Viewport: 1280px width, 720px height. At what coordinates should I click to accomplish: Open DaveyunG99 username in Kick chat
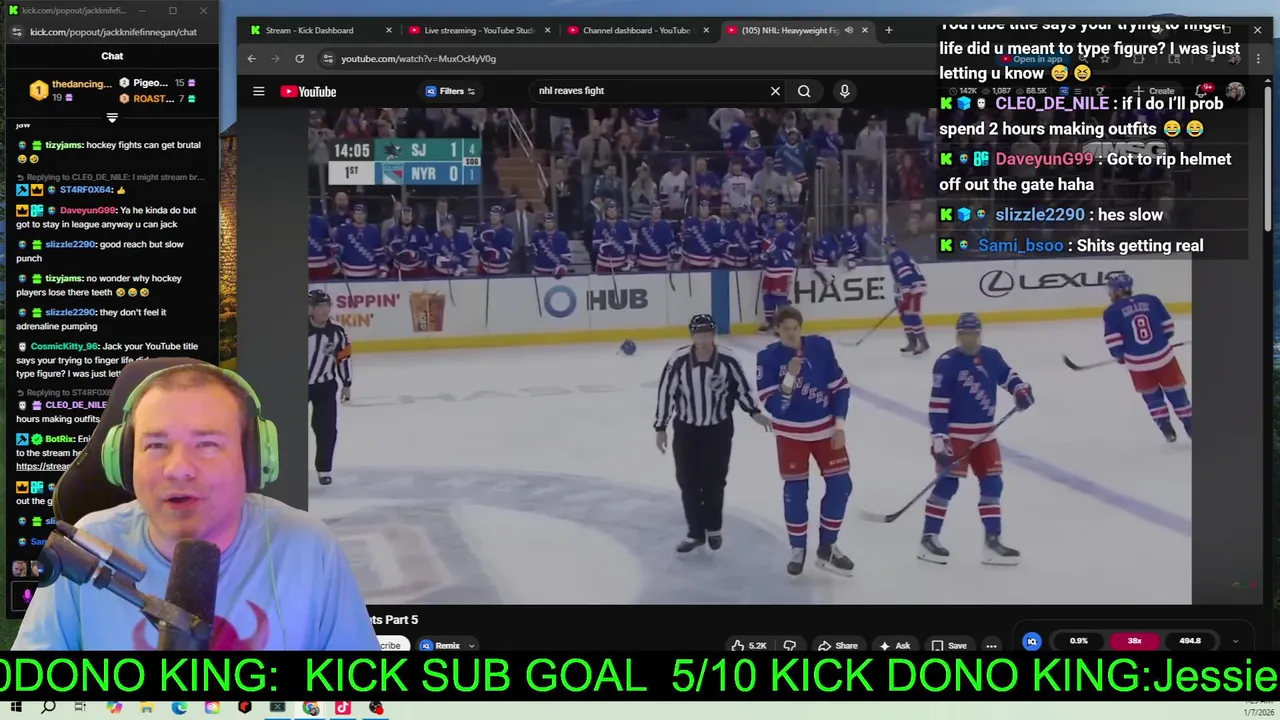88,210
